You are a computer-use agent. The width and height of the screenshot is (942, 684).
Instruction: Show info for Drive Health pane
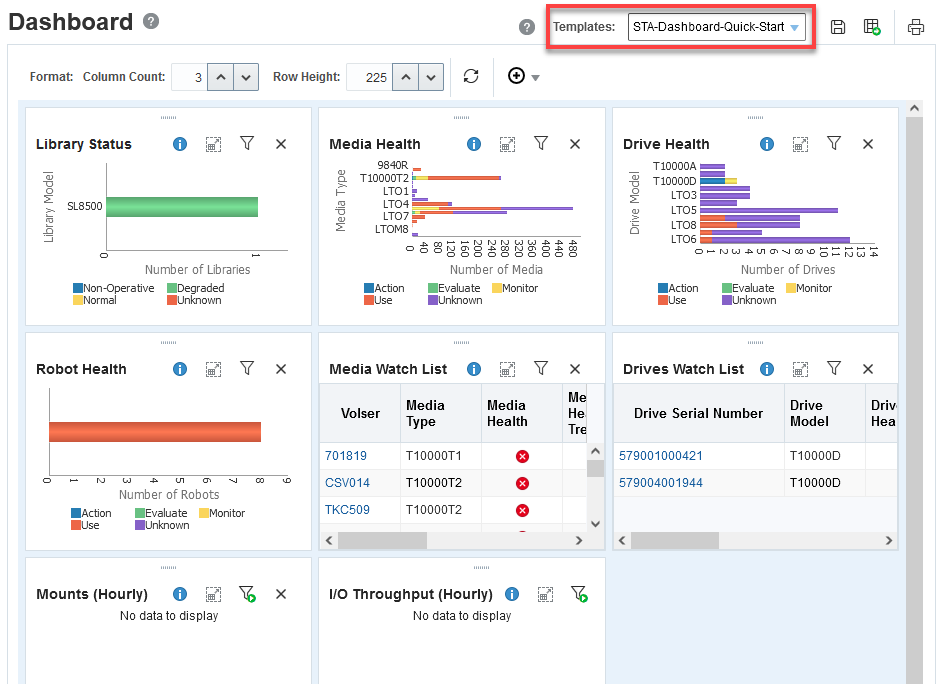click(x=767, y=144)
